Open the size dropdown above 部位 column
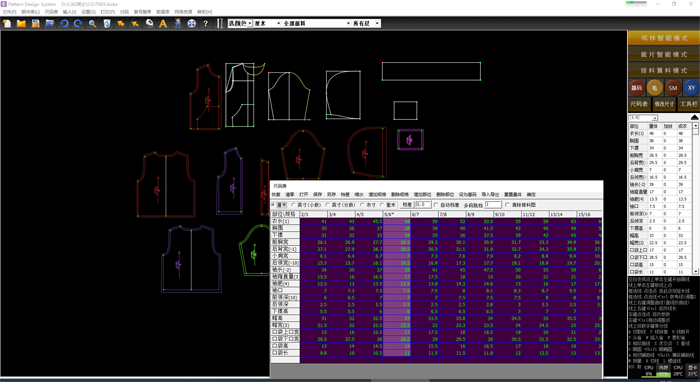The width and height of the screenshot is (700, 382). [643, 118]
